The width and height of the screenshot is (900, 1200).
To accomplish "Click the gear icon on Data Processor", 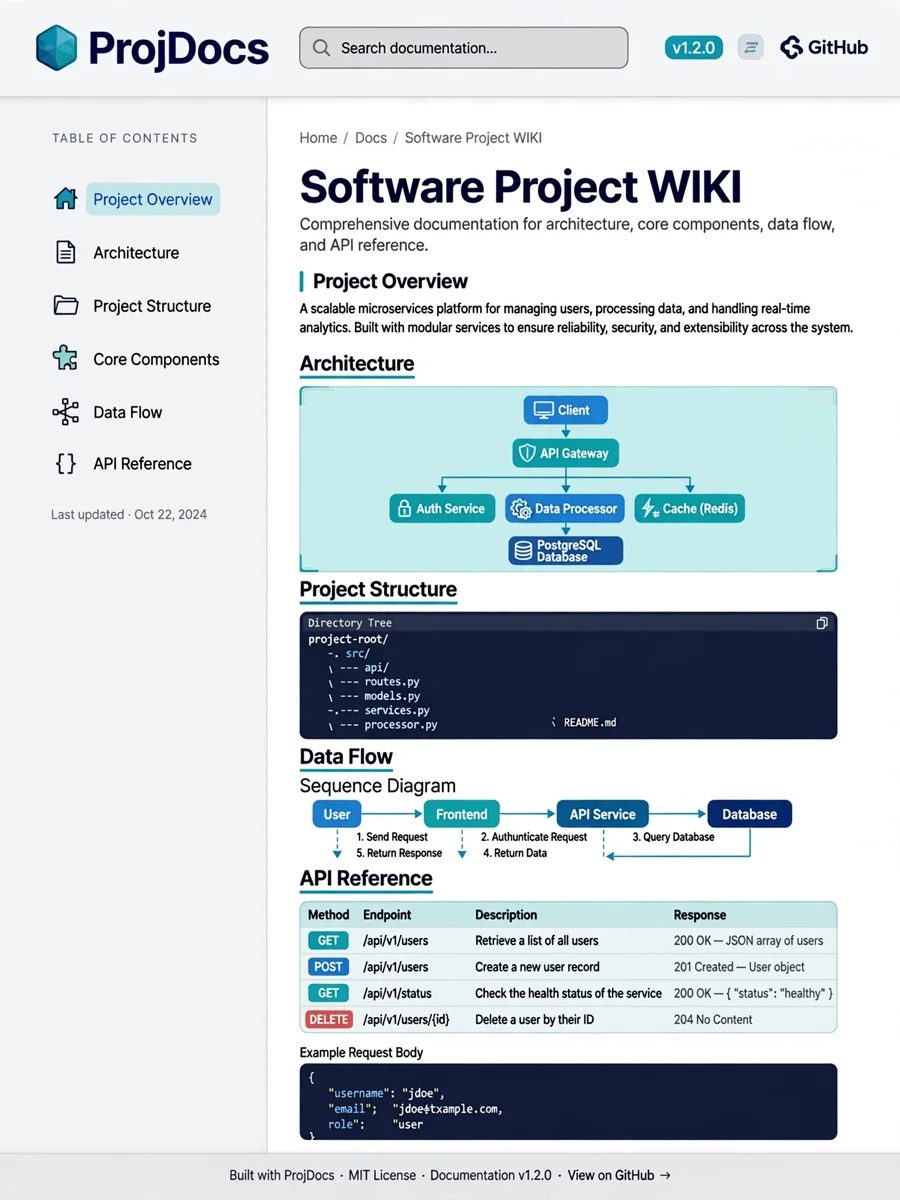I will pos(521,509).
